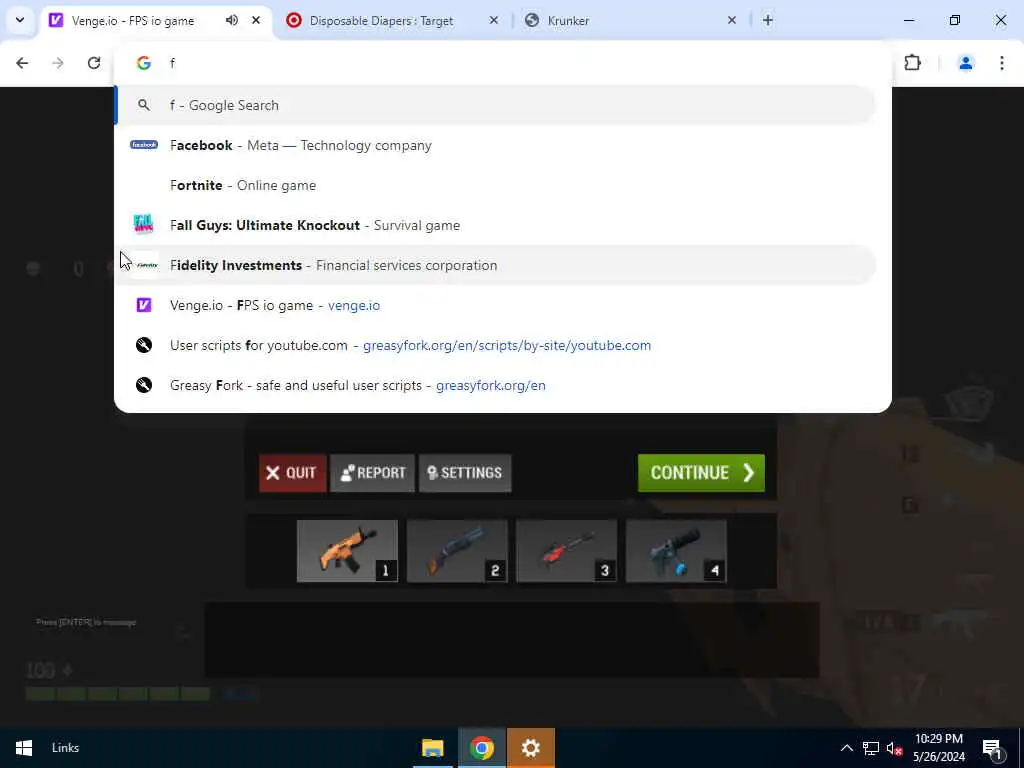Select the Facebook suggestion
1024x768 pixels.
[x=496, y=145]
